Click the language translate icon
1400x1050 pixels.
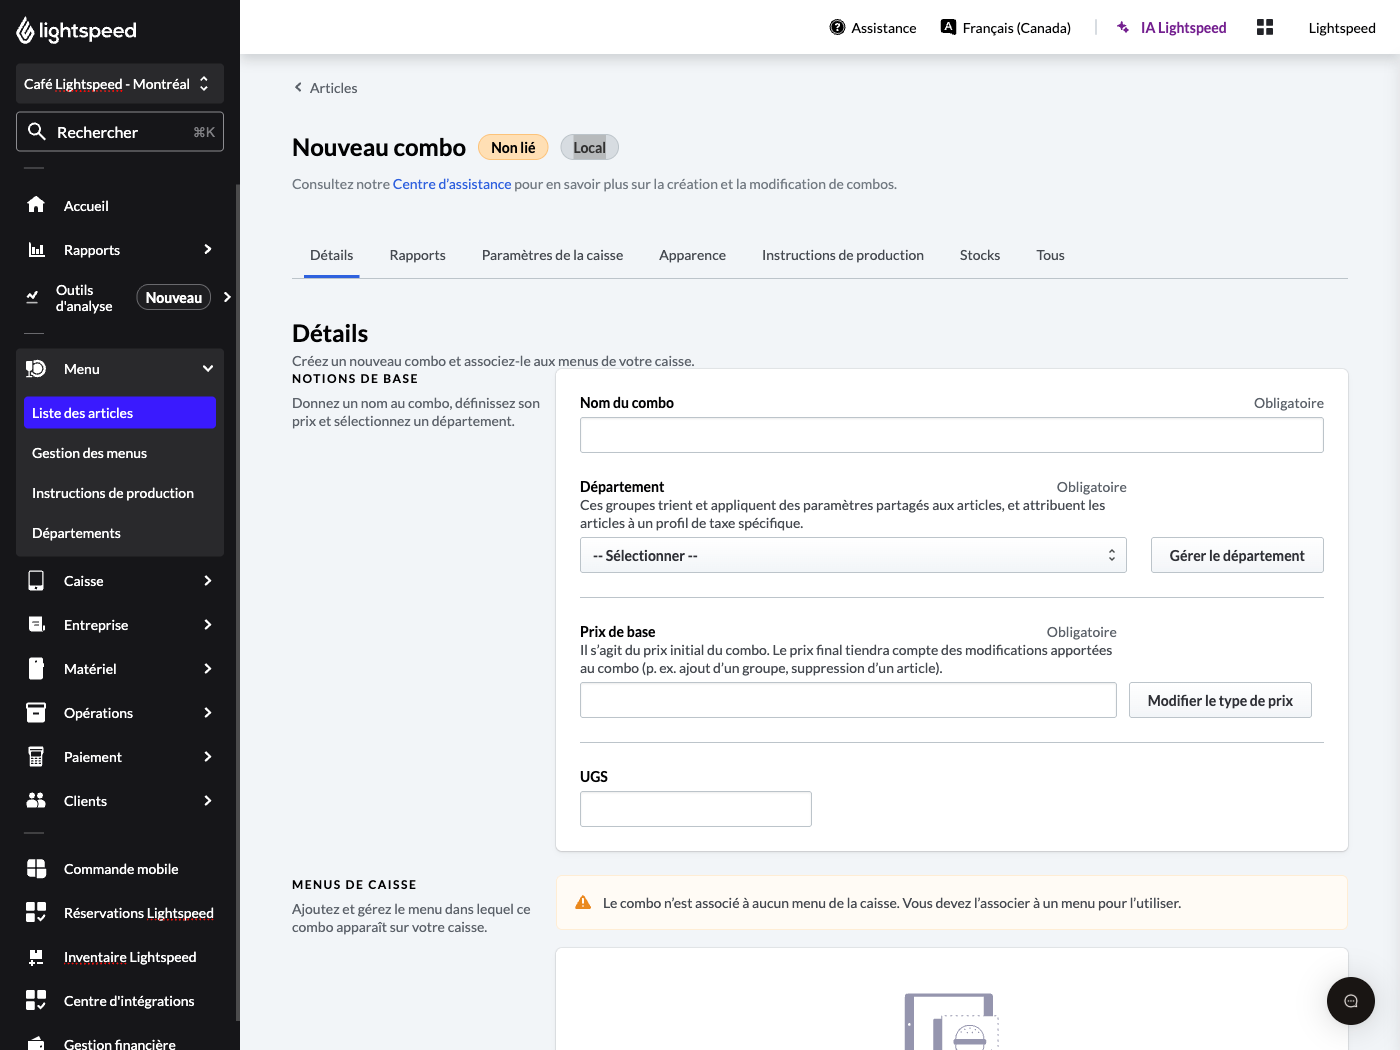click(x=948, y=27)
